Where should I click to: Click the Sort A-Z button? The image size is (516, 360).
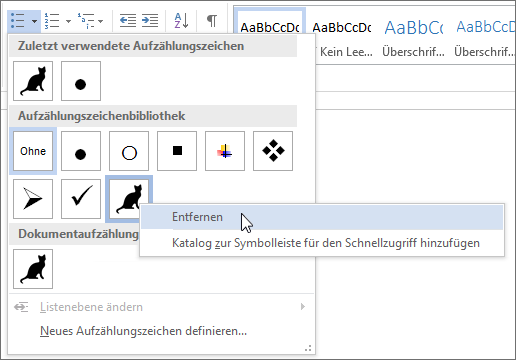point(181,21)
